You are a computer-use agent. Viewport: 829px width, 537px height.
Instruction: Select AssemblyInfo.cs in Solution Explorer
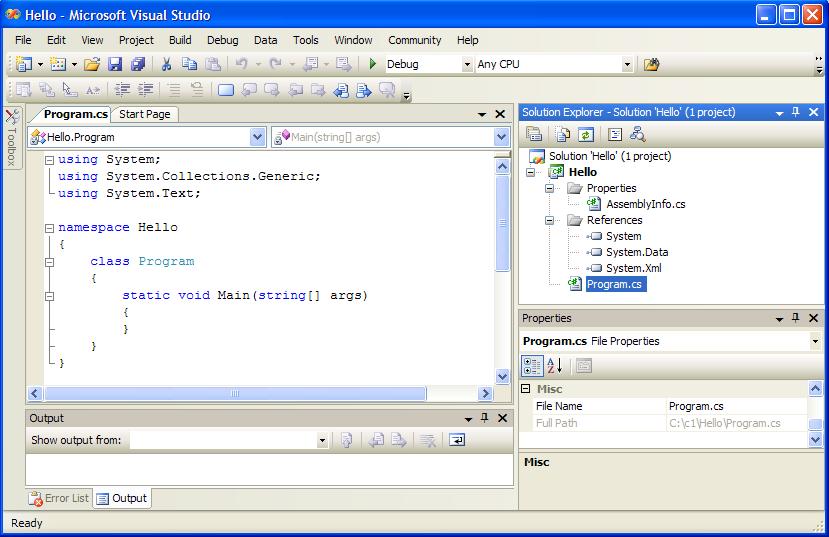coord(645,204)
